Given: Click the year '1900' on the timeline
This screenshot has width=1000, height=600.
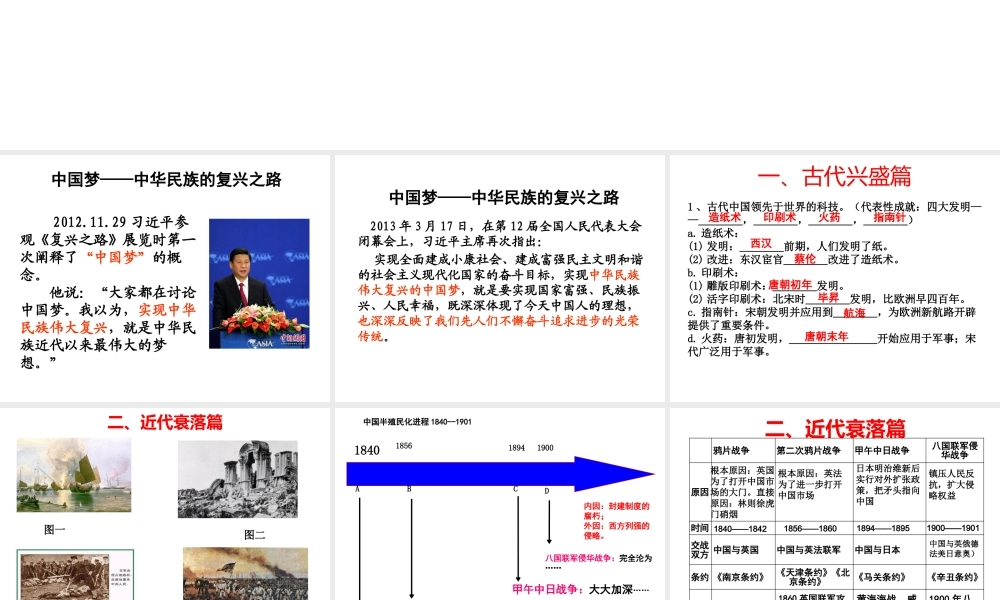Looking at the screenshot, I should (x=545, y=448).
